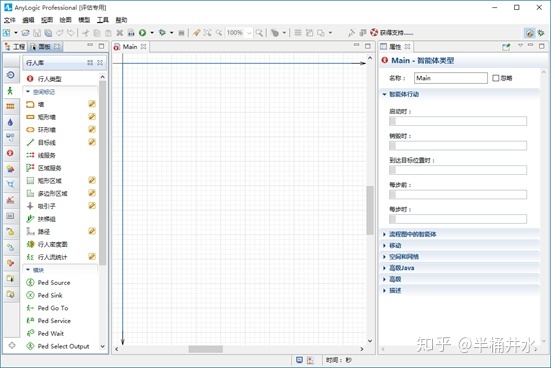Click pencil draw icon beside 目标线
The height and width of the screenshot is (368, 551).
(x=92, y=142)
